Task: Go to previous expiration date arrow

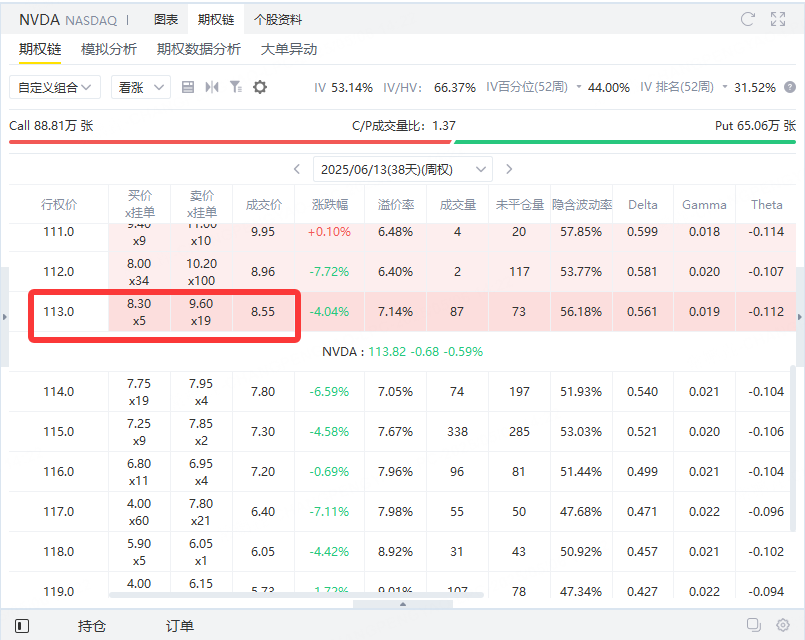Action: [x=297, y=169]
